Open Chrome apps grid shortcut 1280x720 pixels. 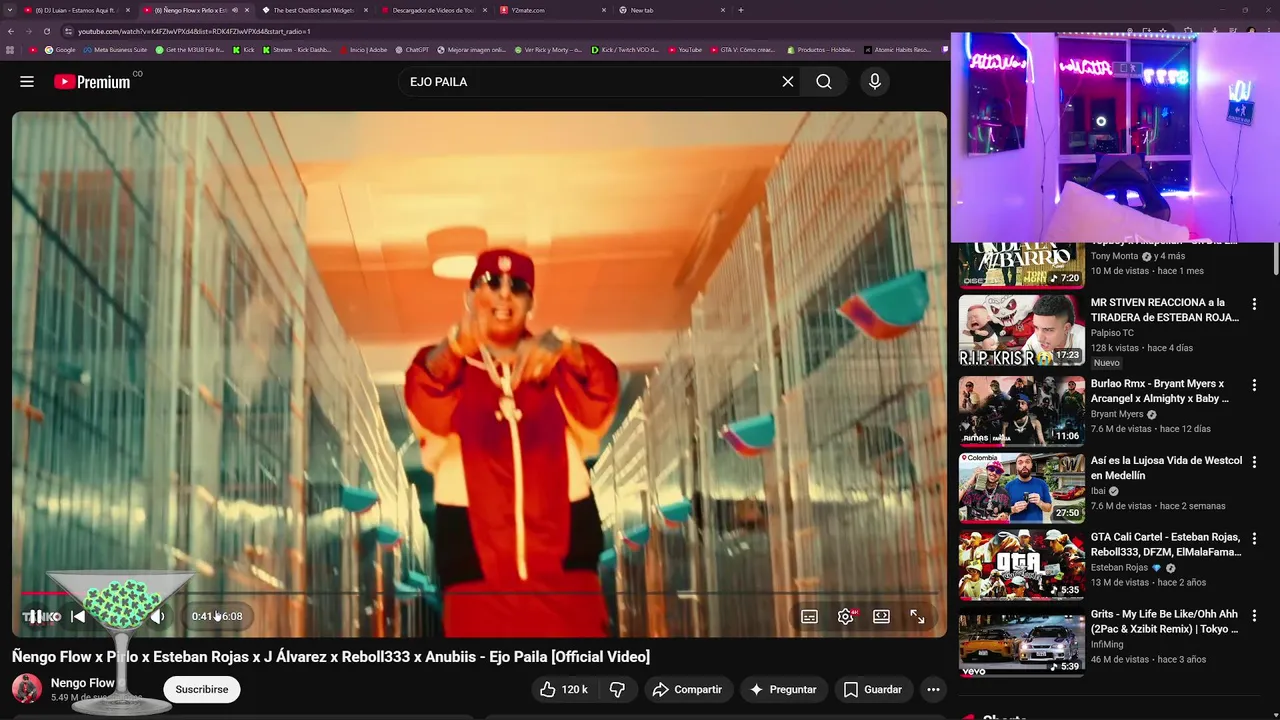[11, 50]
